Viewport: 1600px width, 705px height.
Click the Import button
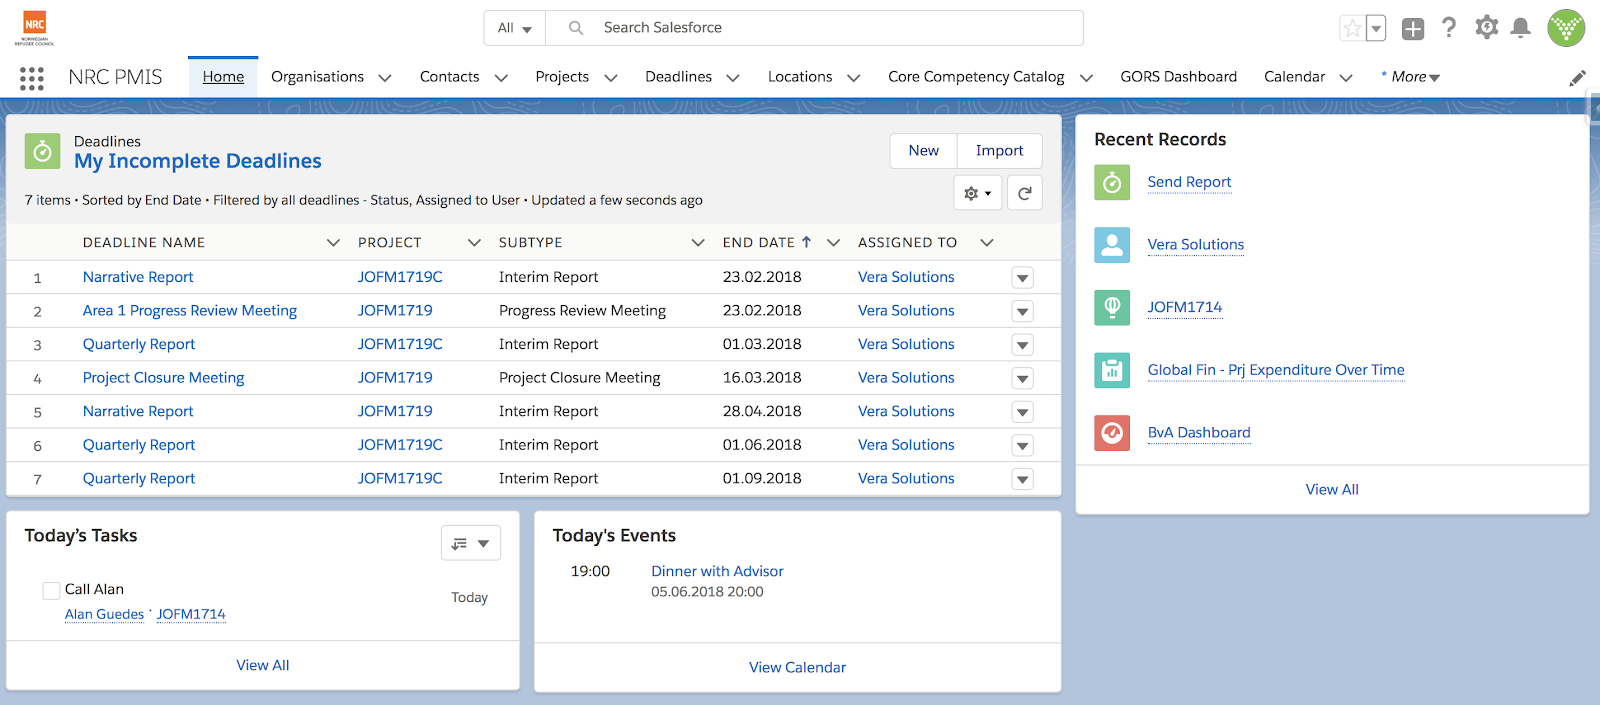tap(999, 151)
